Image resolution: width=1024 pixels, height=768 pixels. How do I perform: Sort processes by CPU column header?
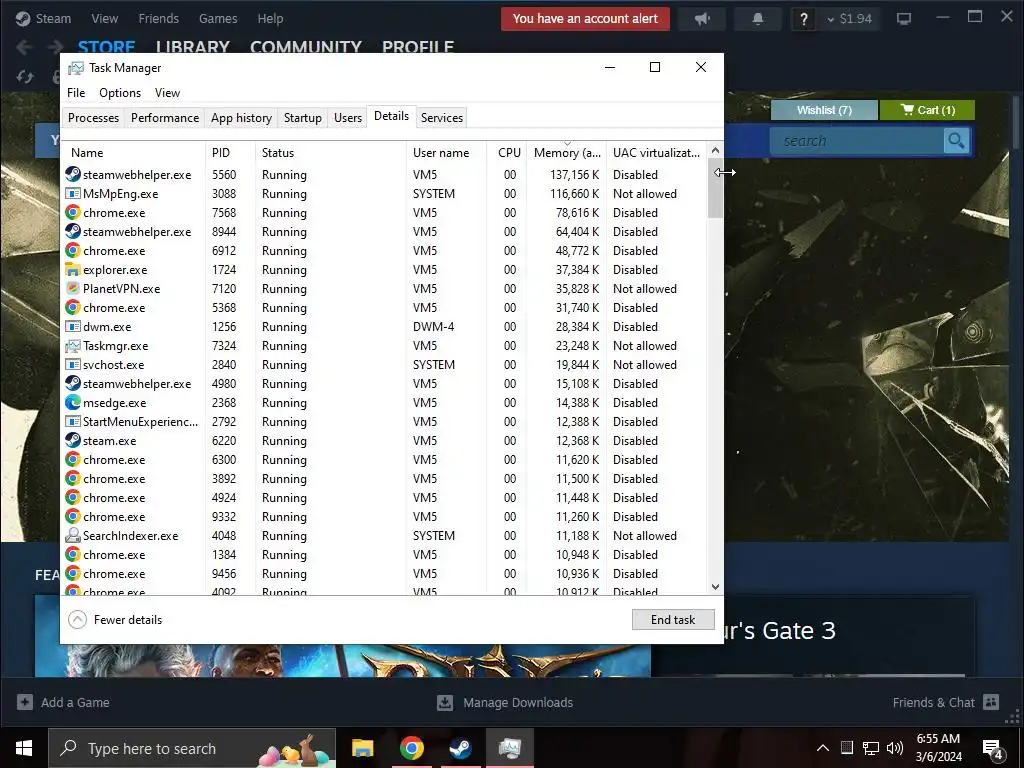507,152
